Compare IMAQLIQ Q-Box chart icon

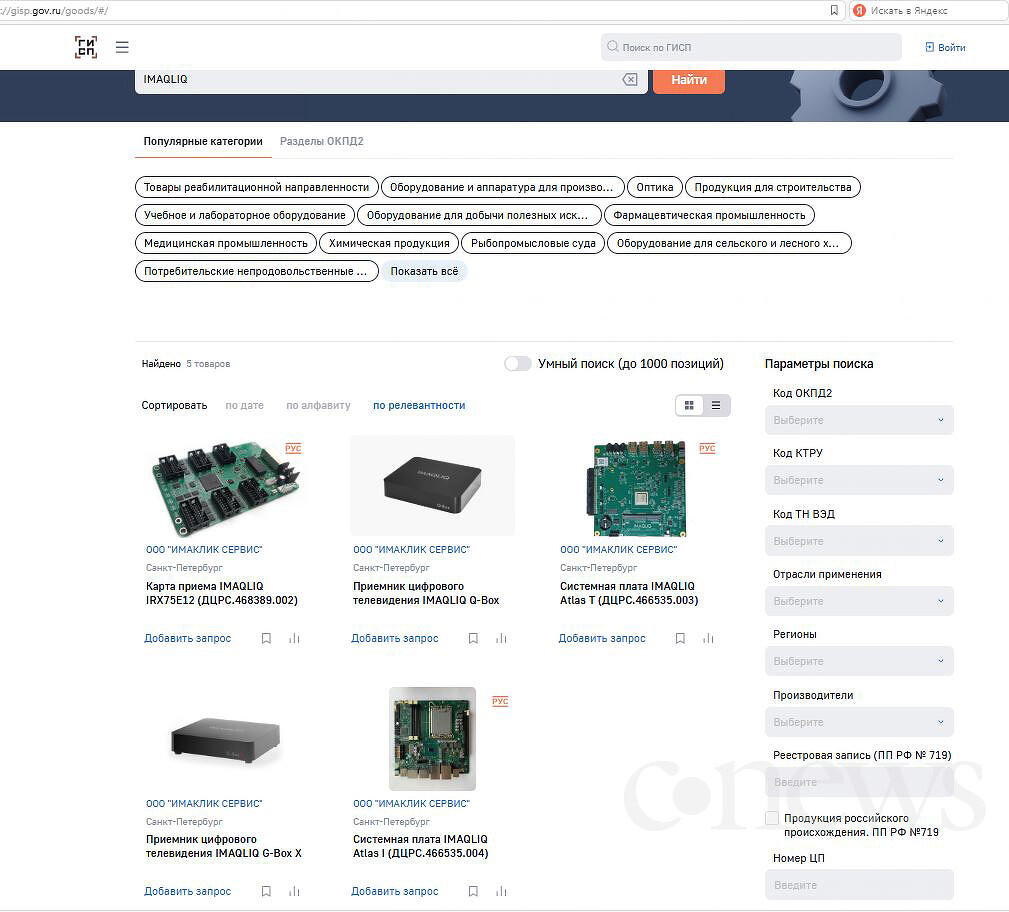coord(501,638)
